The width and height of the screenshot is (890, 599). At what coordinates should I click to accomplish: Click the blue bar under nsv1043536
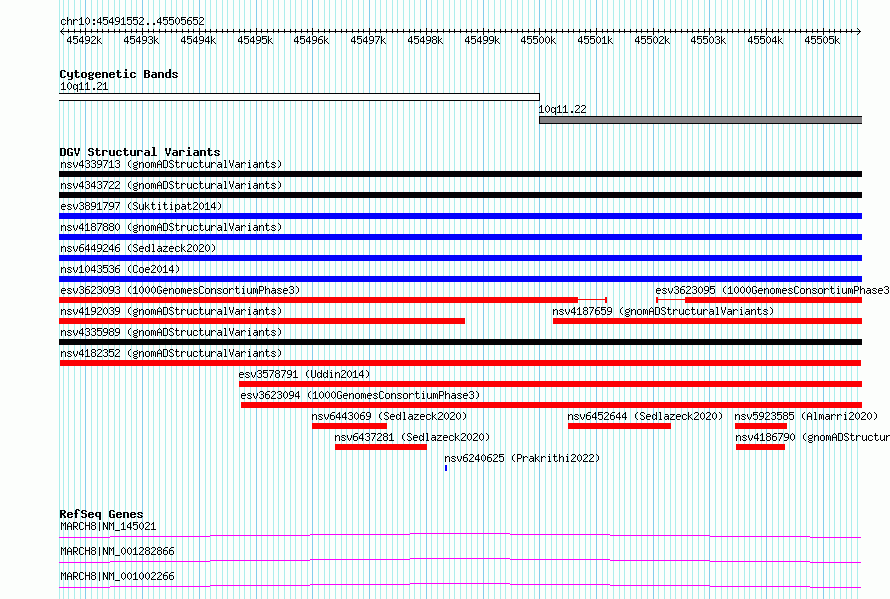pos(460,279)
